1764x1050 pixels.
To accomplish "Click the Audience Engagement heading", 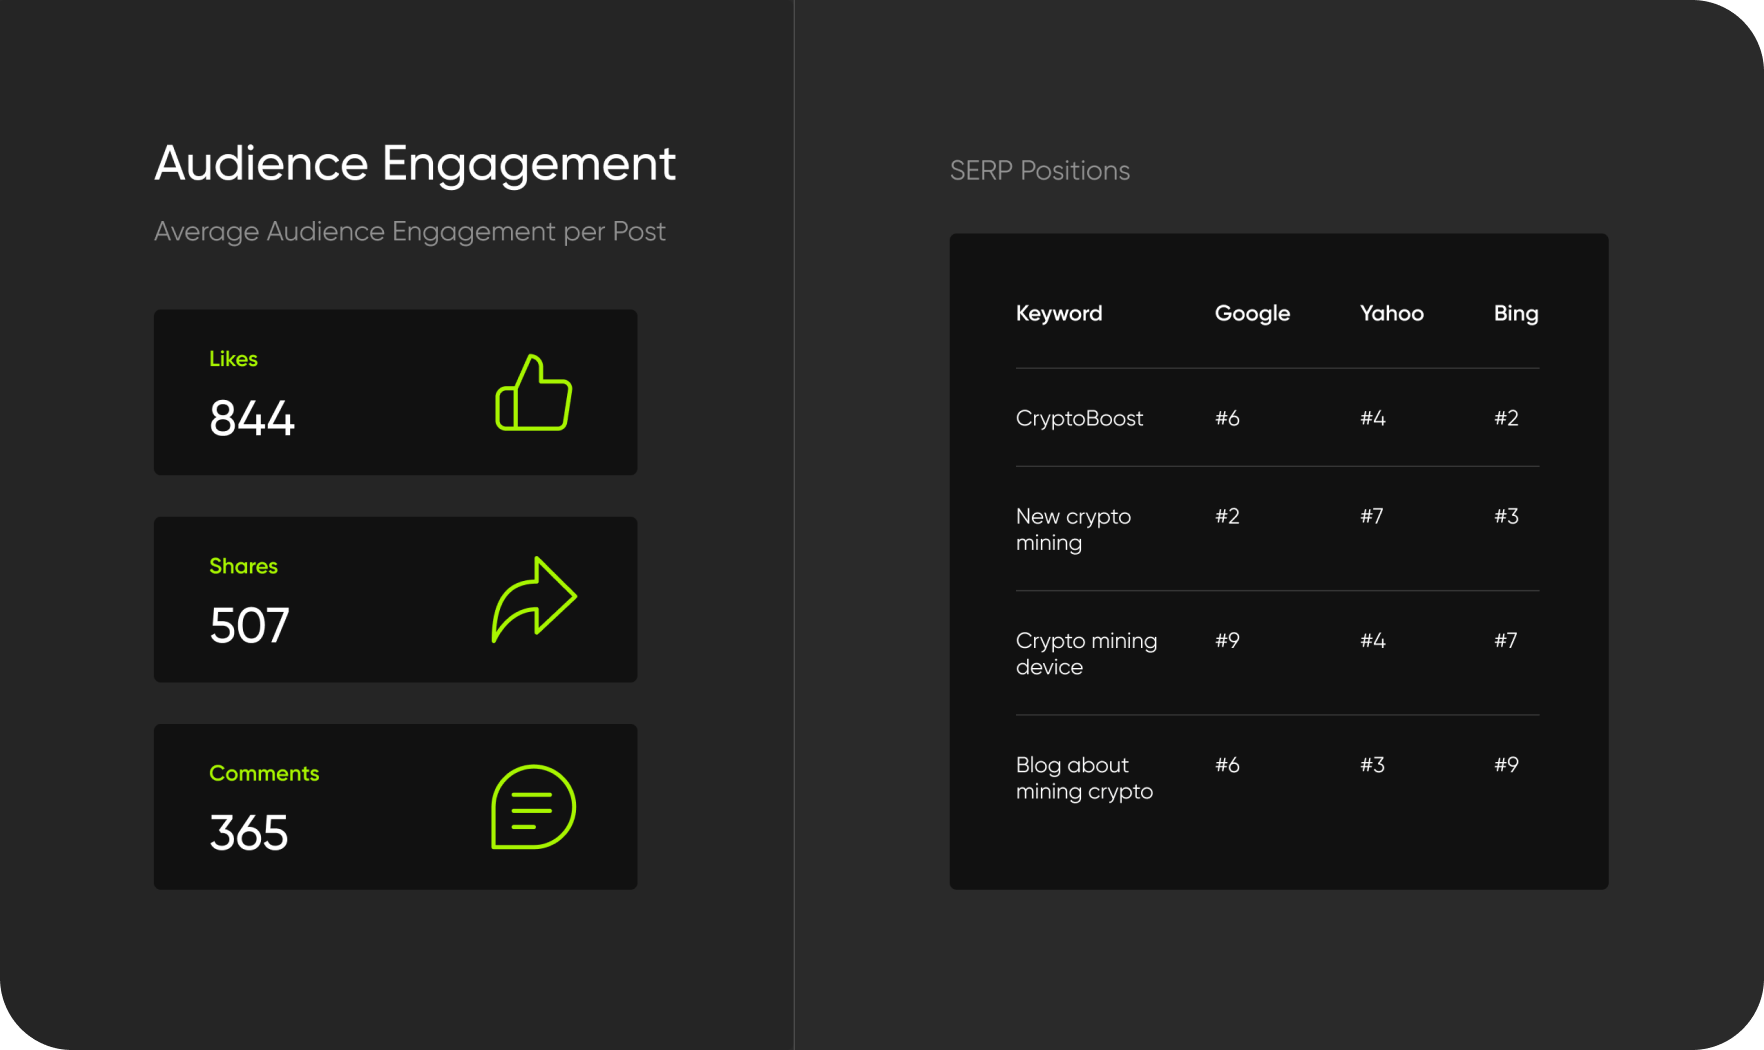I will 415,163.
